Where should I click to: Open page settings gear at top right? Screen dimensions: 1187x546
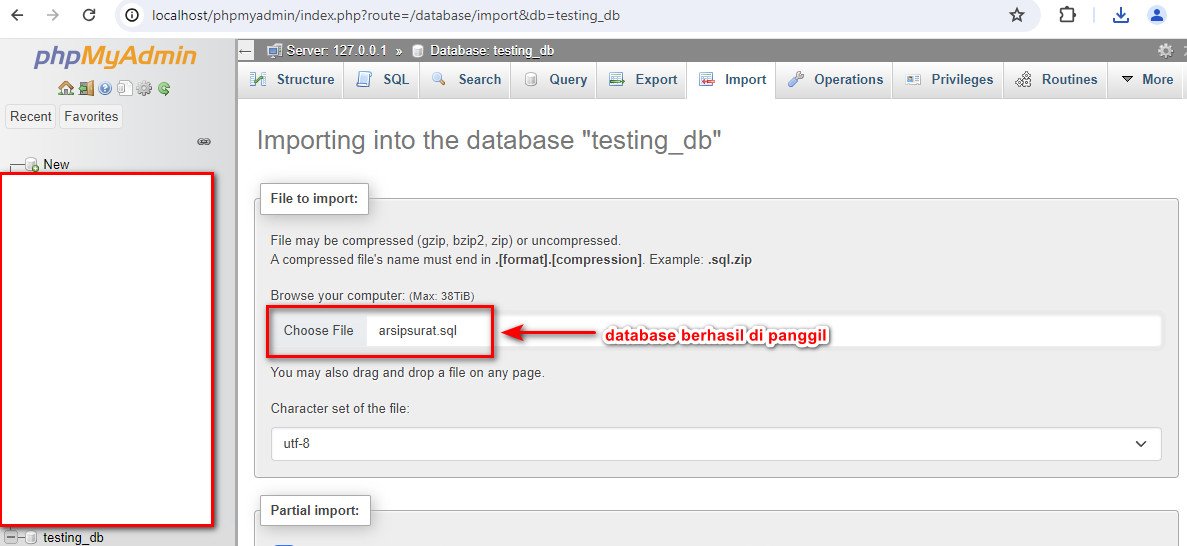click(x=1165, y=51)
